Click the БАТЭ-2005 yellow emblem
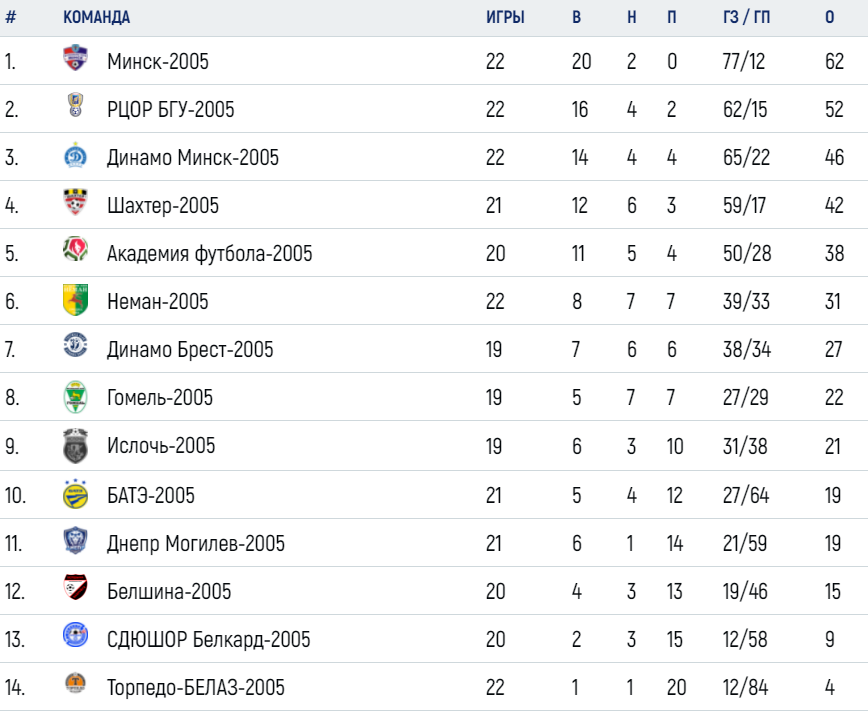868x711 pixels. point(75,494)
